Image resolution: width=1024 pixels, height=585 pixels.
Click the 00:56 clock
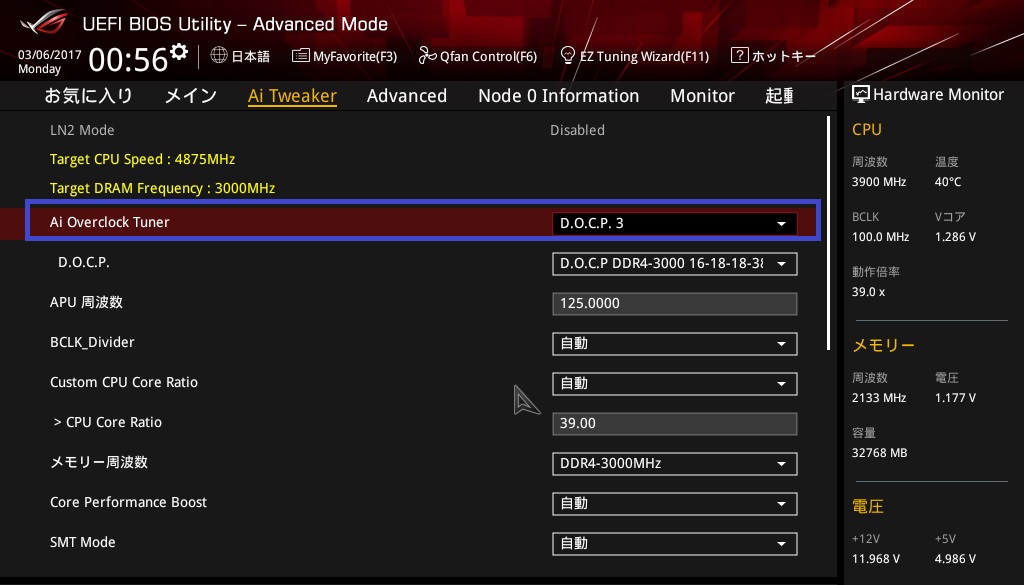tap(128, 59)
